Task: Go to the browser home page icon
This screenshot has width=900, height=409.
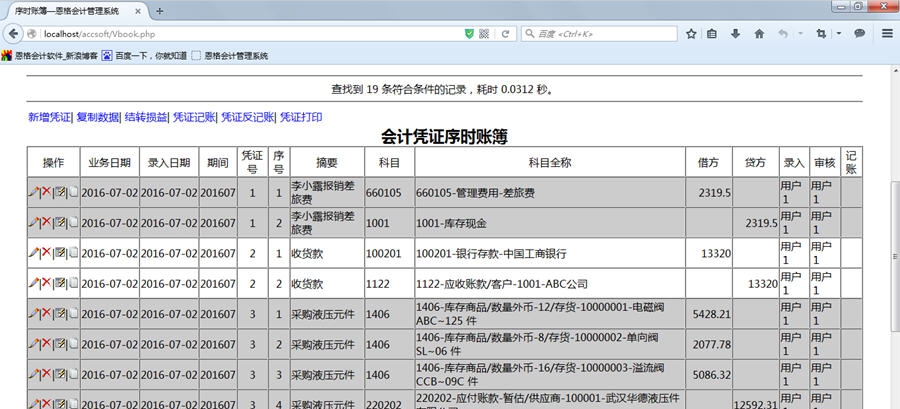Action: [x=757, y=33]
